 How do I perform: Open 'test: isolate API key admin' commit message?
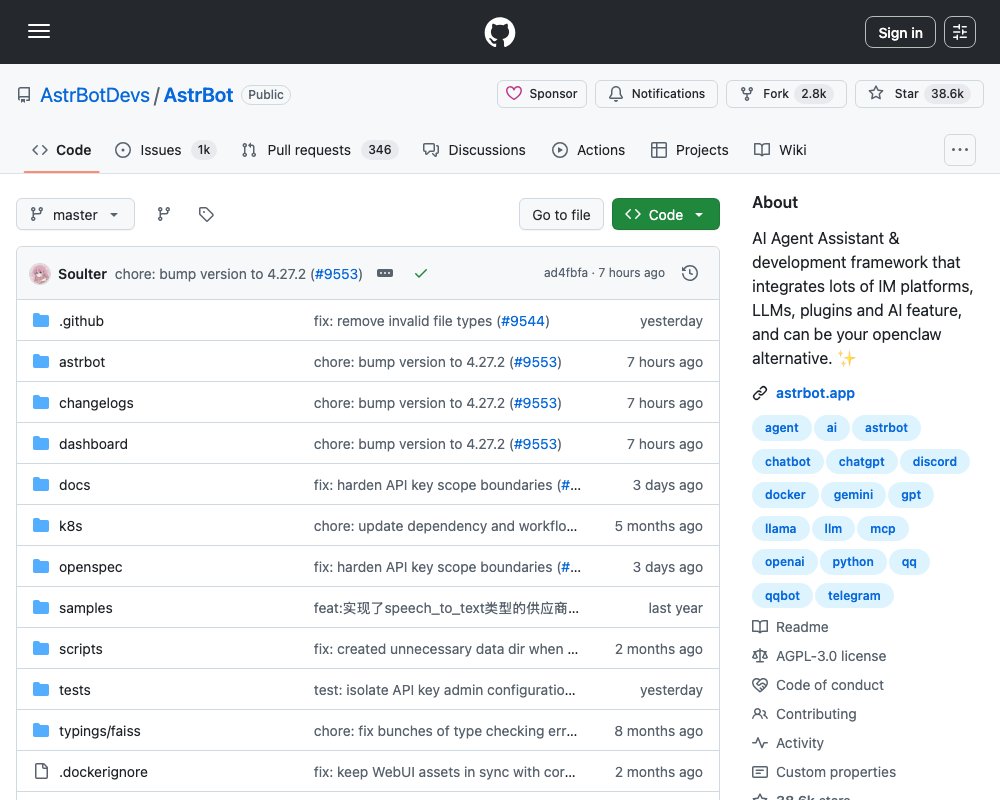(444, 690)
